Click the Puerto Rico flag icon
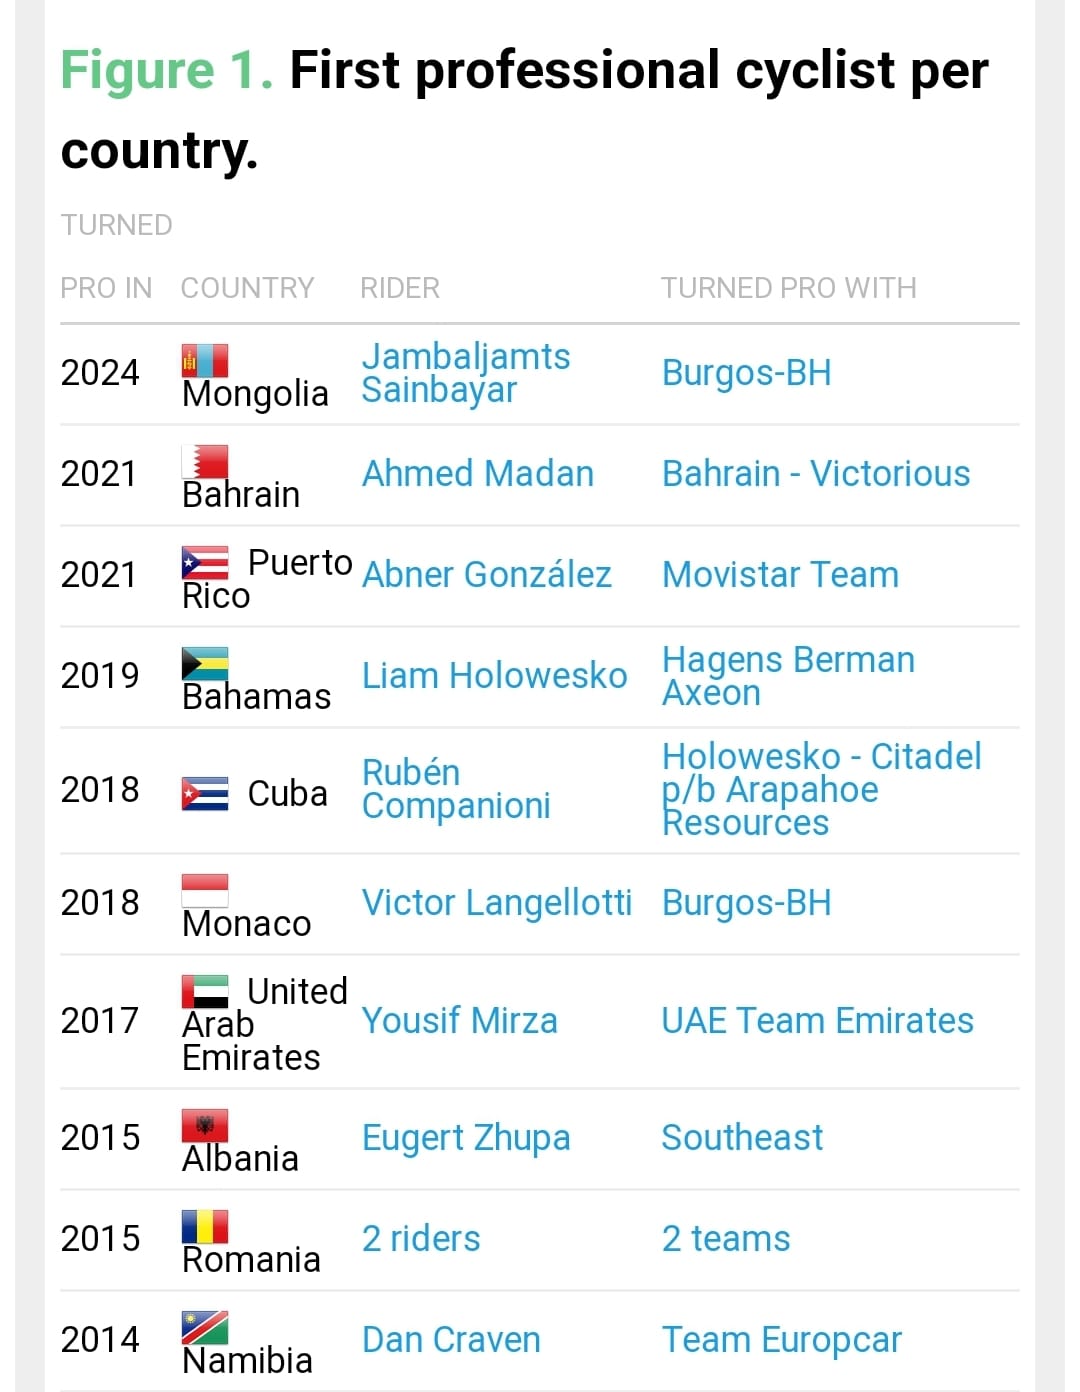 205,563
